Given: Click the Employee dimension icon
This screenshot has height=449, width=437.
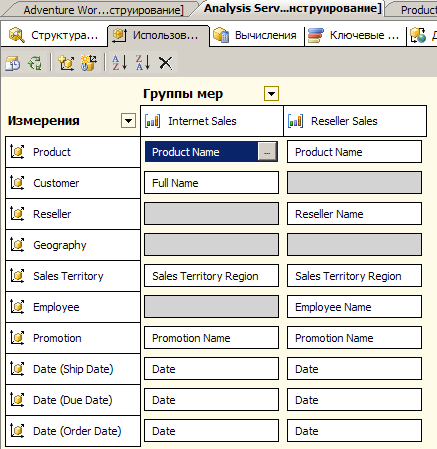Looking at the screenshot, I should 17,307.
